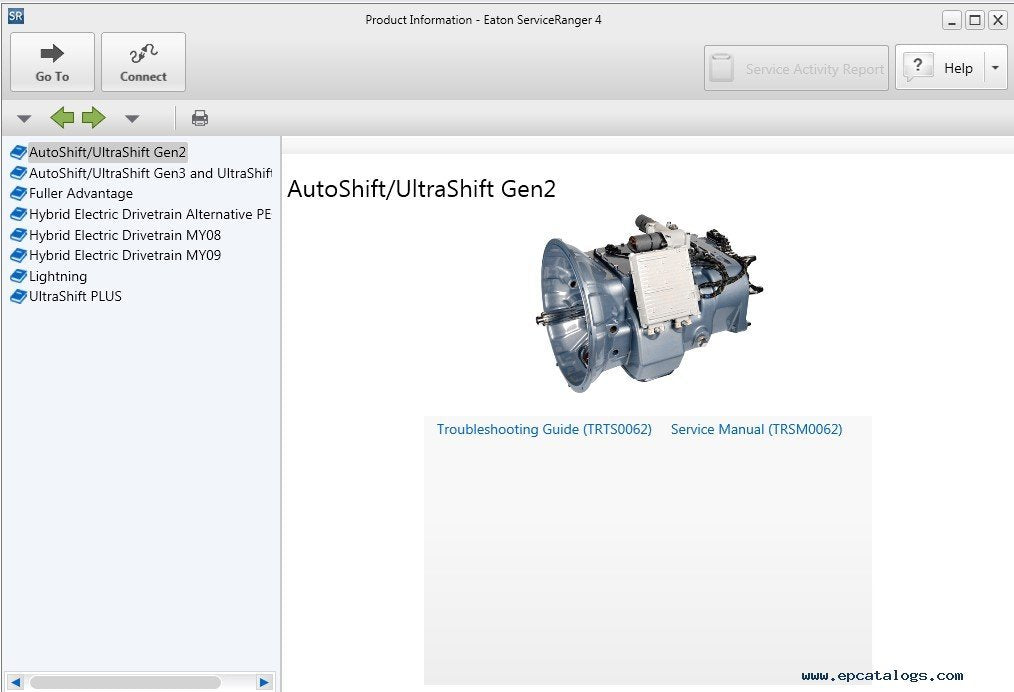The height and width of the screenshot is (692, 1014).
Task: Click the book icon next to Lightning
Action: [x=18, y=276]
